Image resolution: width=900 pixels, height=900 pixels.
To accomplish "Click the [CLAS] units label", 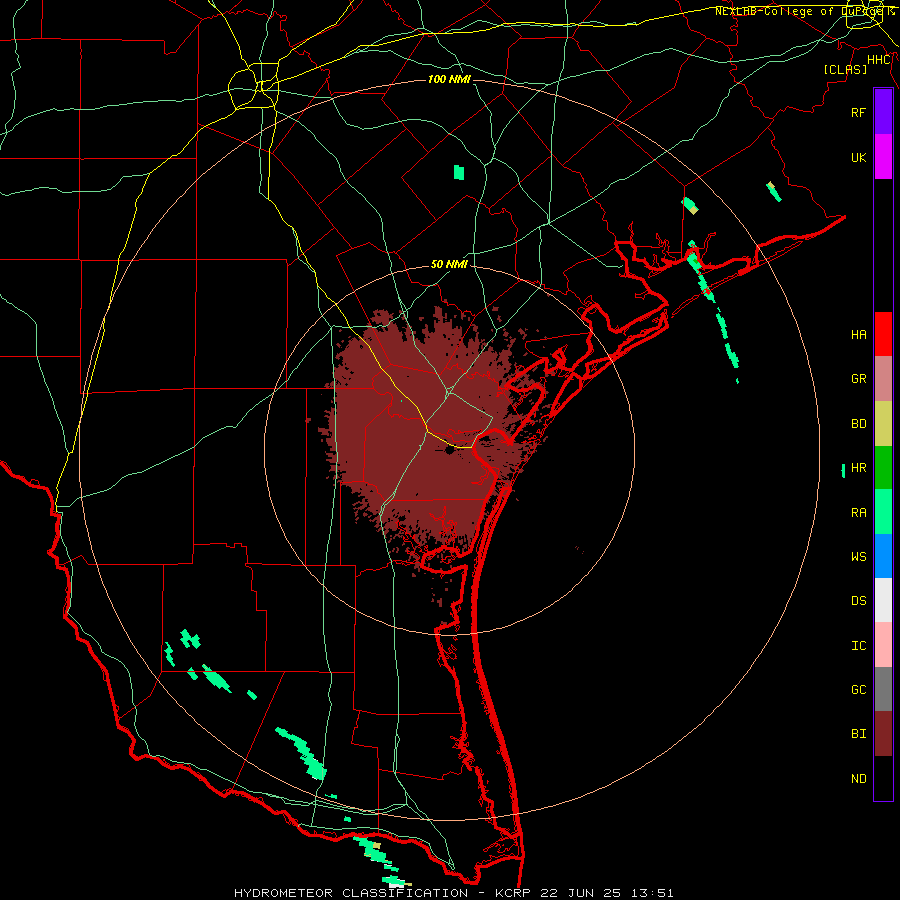I will (845, 69).
